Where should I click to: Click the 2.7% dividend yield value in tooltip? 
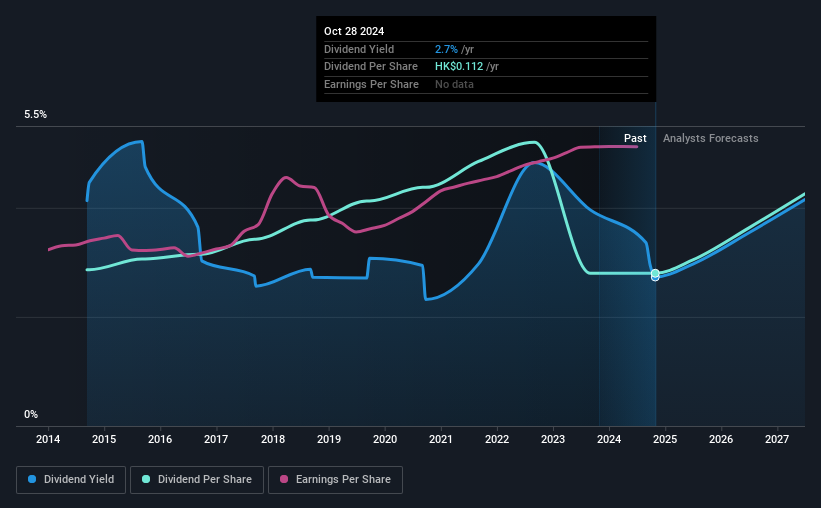[x=446, y=49]
